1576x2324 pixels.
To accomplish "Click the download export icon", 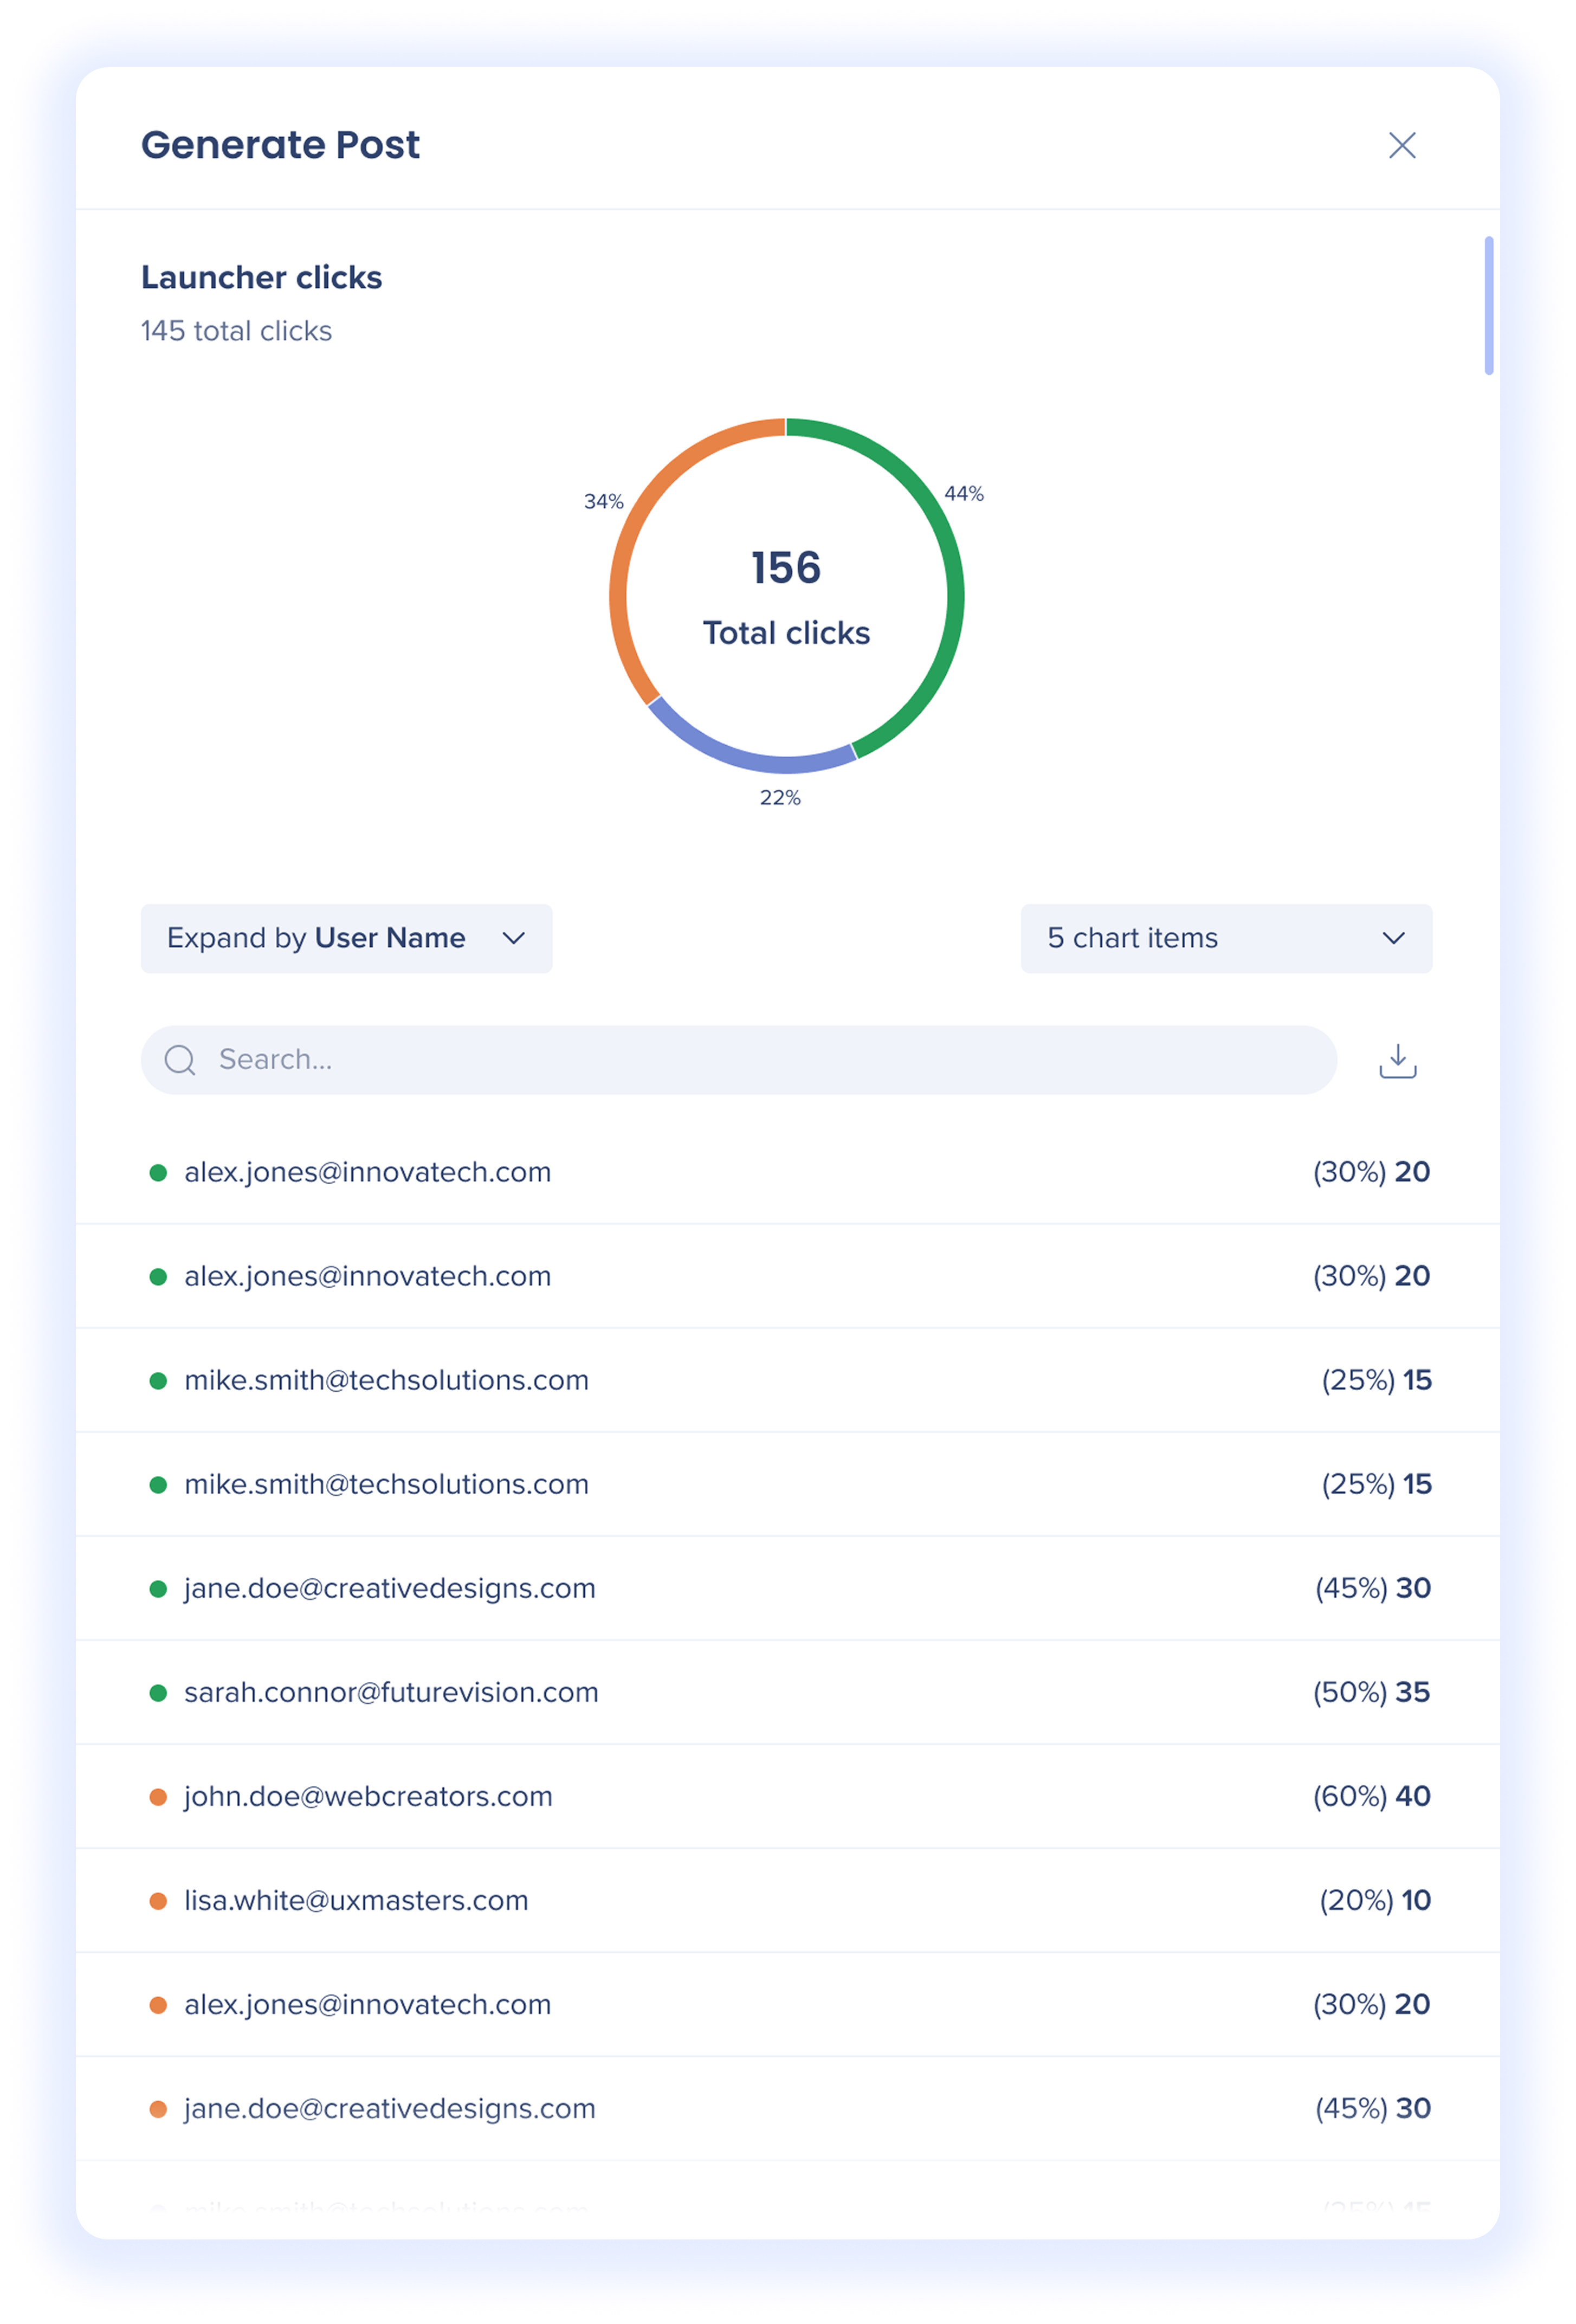I will (1397, 1060).
